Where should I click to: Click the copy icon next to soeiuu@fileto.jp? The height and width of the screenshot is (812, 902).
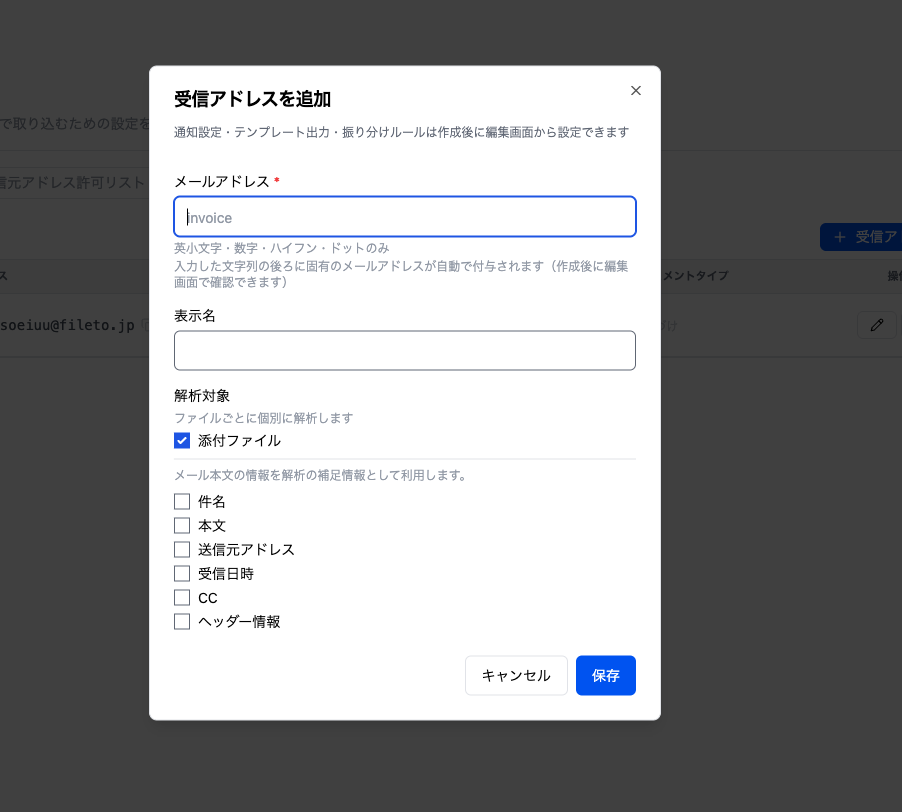tap(145, 325)
